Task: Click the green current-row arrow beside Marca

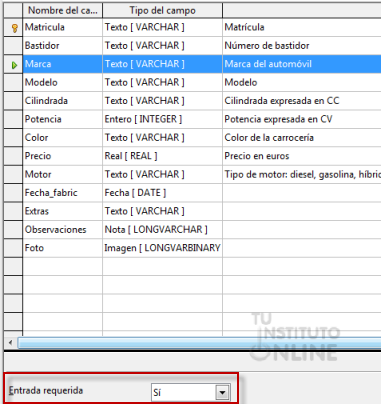Action: tap(14, 65)
